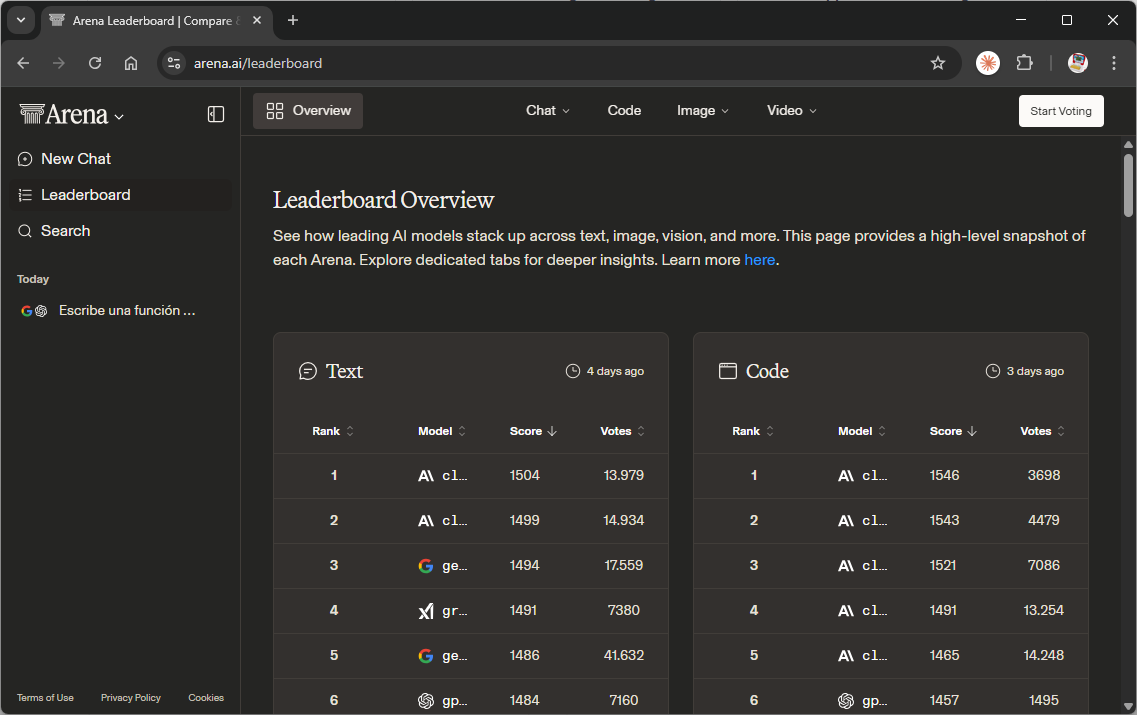Open tab search dropdown arrow

point(21,20)
